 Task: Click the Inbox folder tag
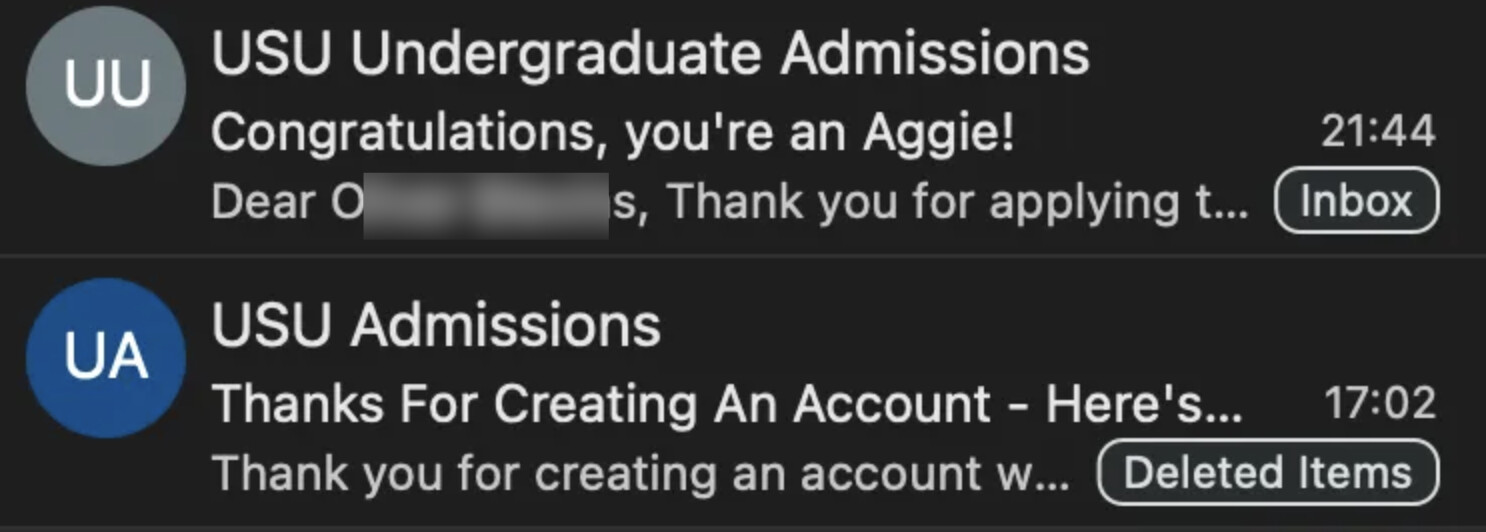point(1357,203)
